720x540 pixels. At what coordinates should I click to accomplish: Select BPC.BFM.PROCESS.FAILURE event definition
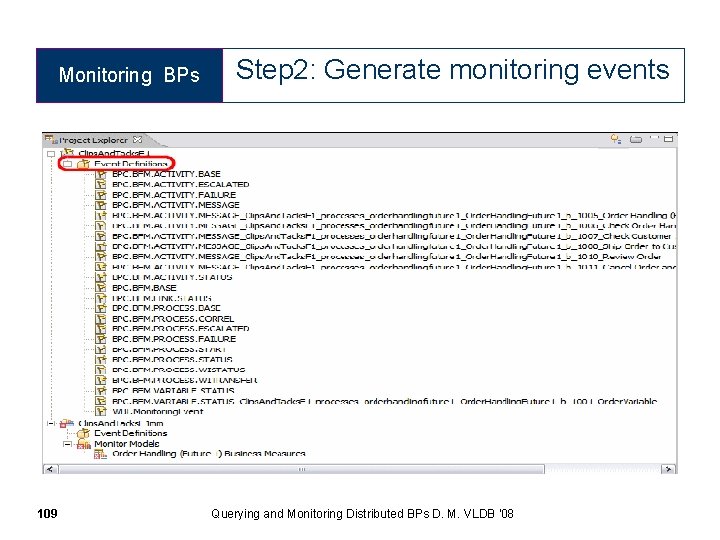click(174, 339)
